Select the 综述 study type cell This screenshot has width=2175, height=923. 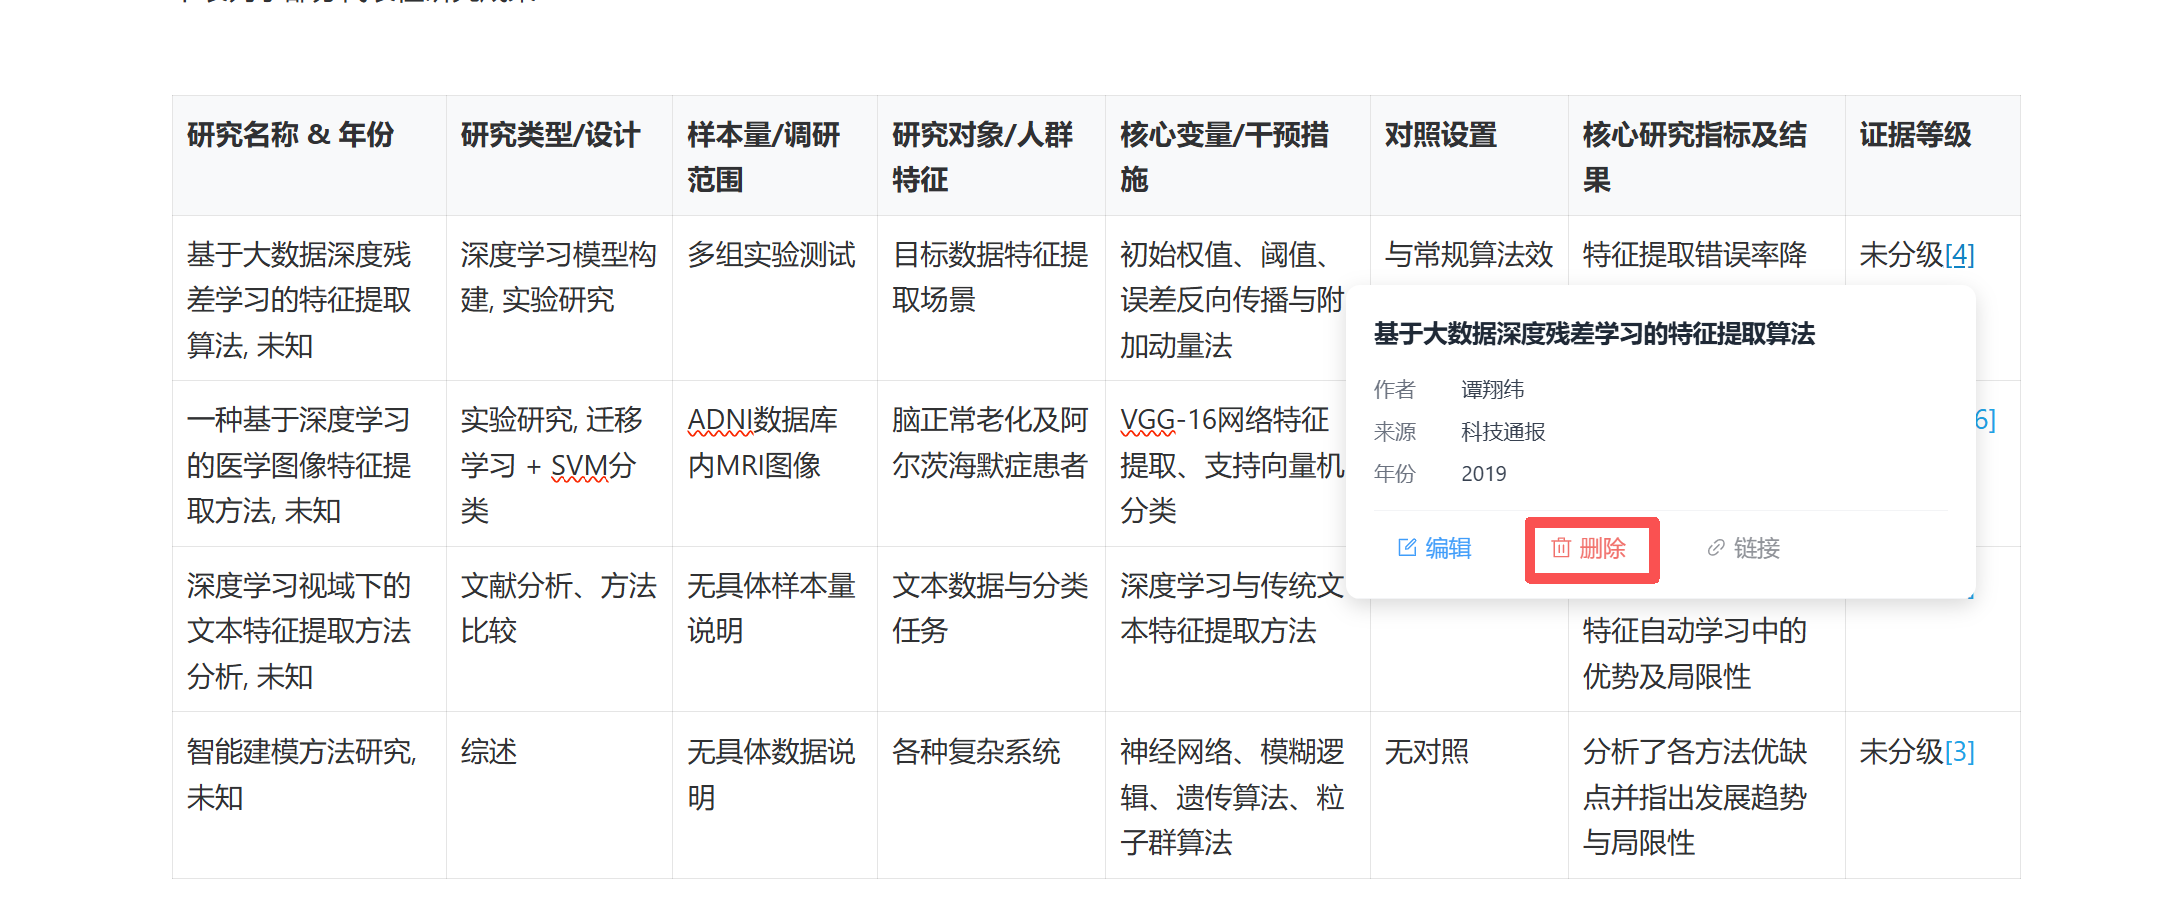489,752
